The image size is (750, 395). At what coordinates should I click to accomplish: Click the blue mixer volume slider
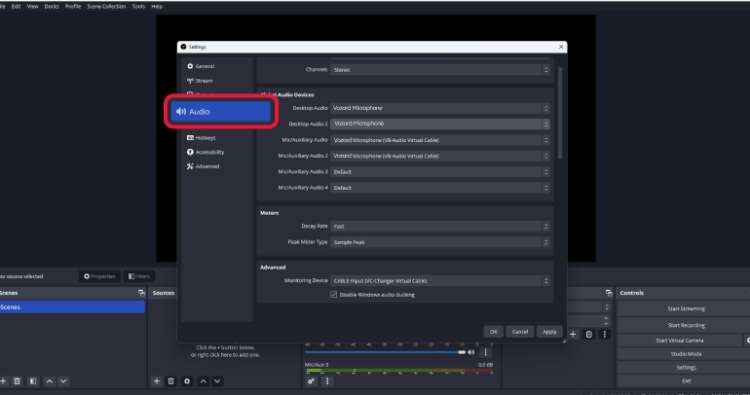point(385,352)
